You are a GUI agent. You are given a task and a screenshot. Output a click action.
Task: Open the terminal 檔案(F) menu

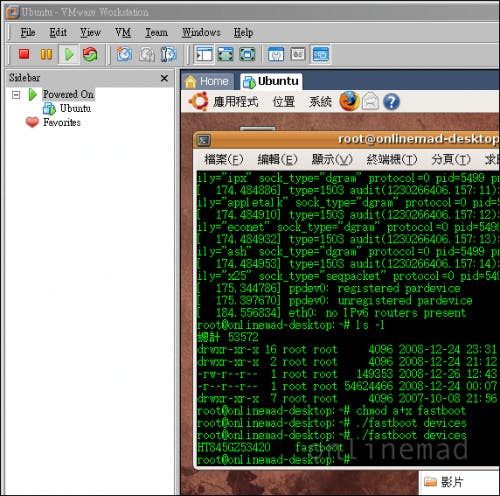pos(224,160)
